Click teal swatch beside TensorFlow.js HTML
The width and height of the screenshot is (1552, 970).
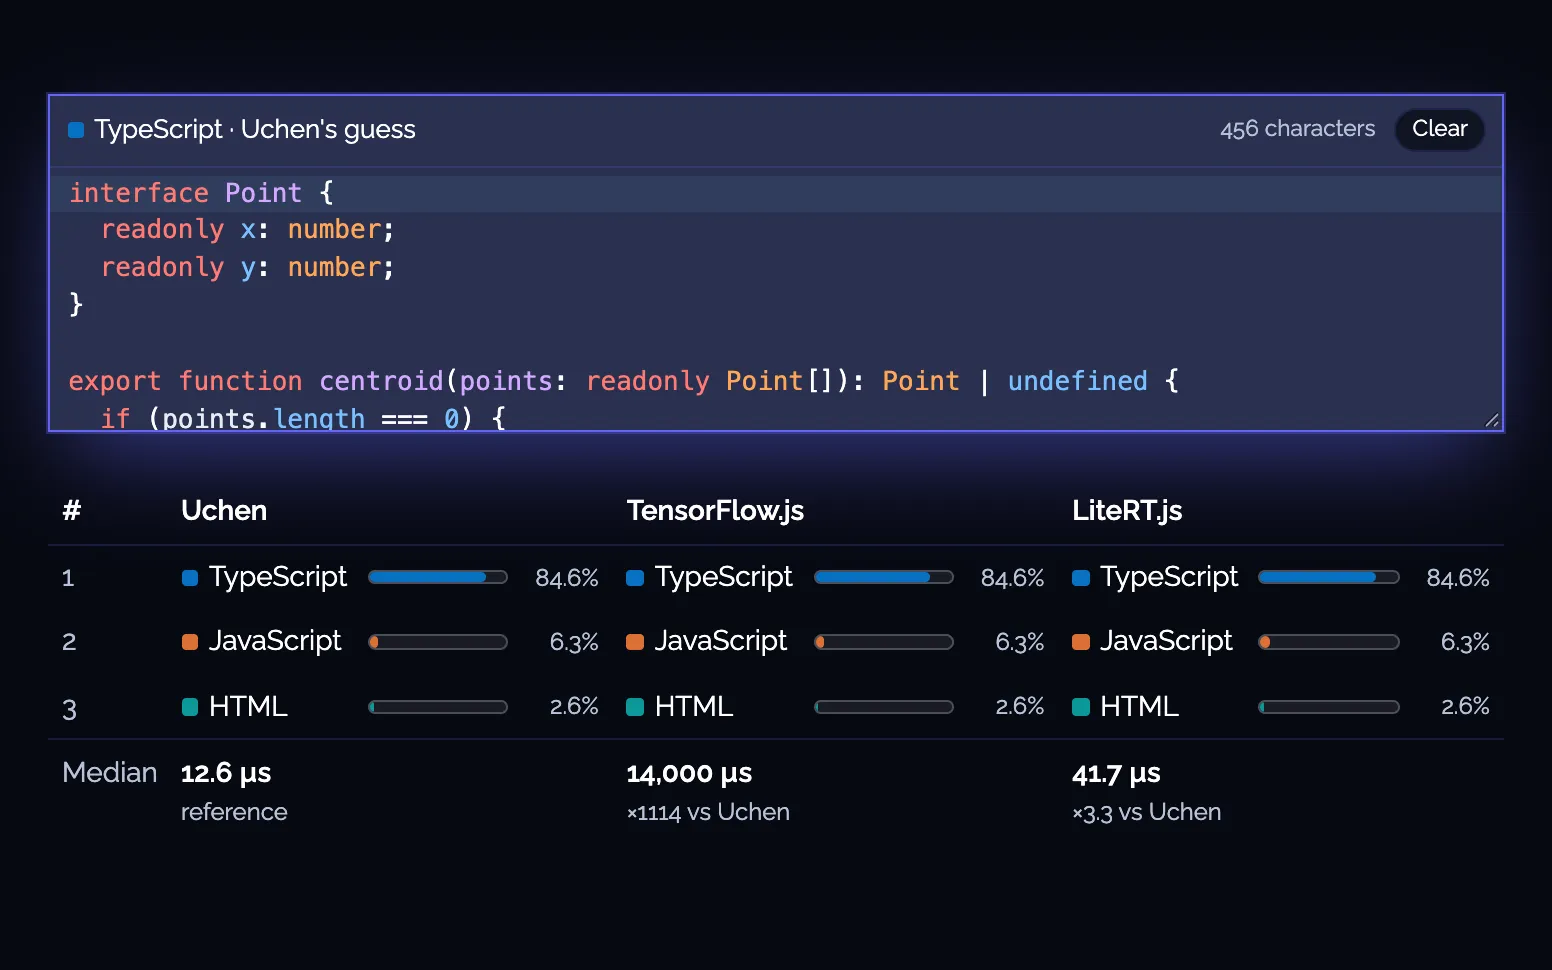click(x=635, y=707)
